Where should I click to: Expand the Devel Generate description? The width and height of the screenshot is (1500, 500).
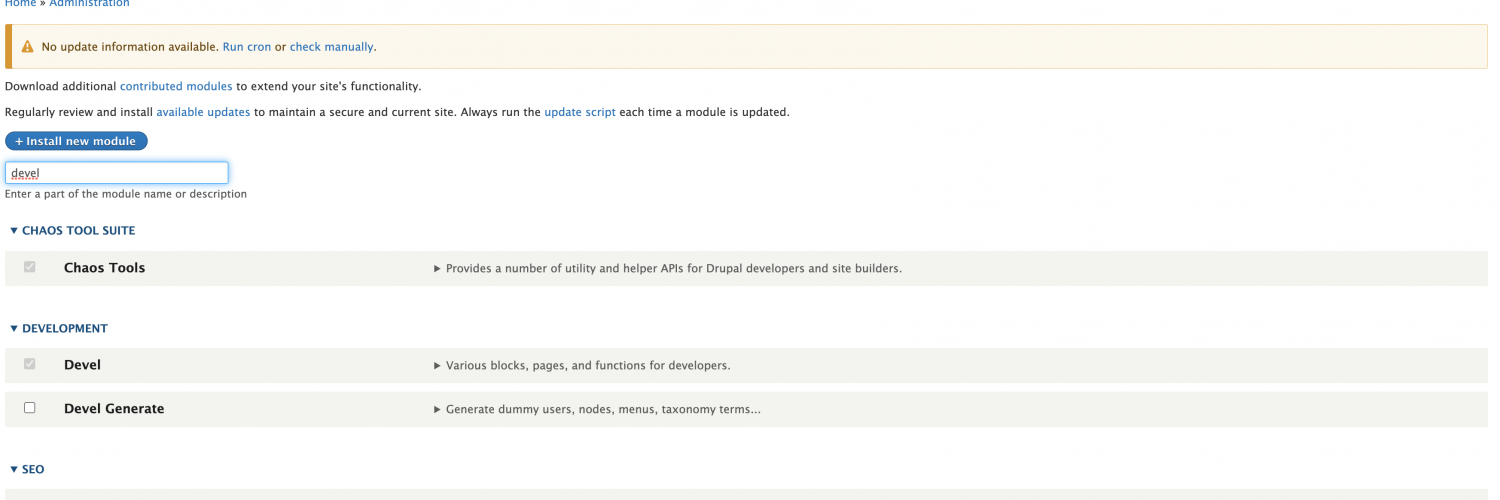coord(597,410)
